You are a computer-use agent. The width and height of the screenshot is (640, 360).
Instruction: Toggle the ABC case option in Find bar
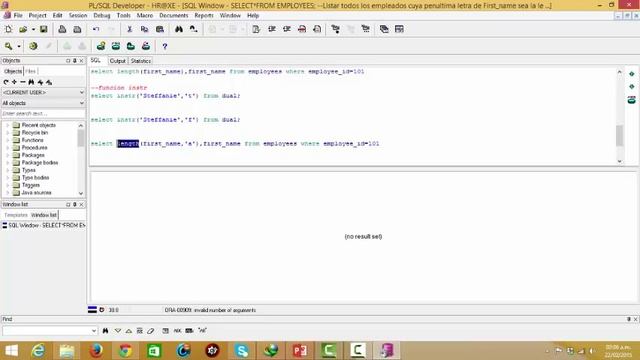(x=177, y=331)
